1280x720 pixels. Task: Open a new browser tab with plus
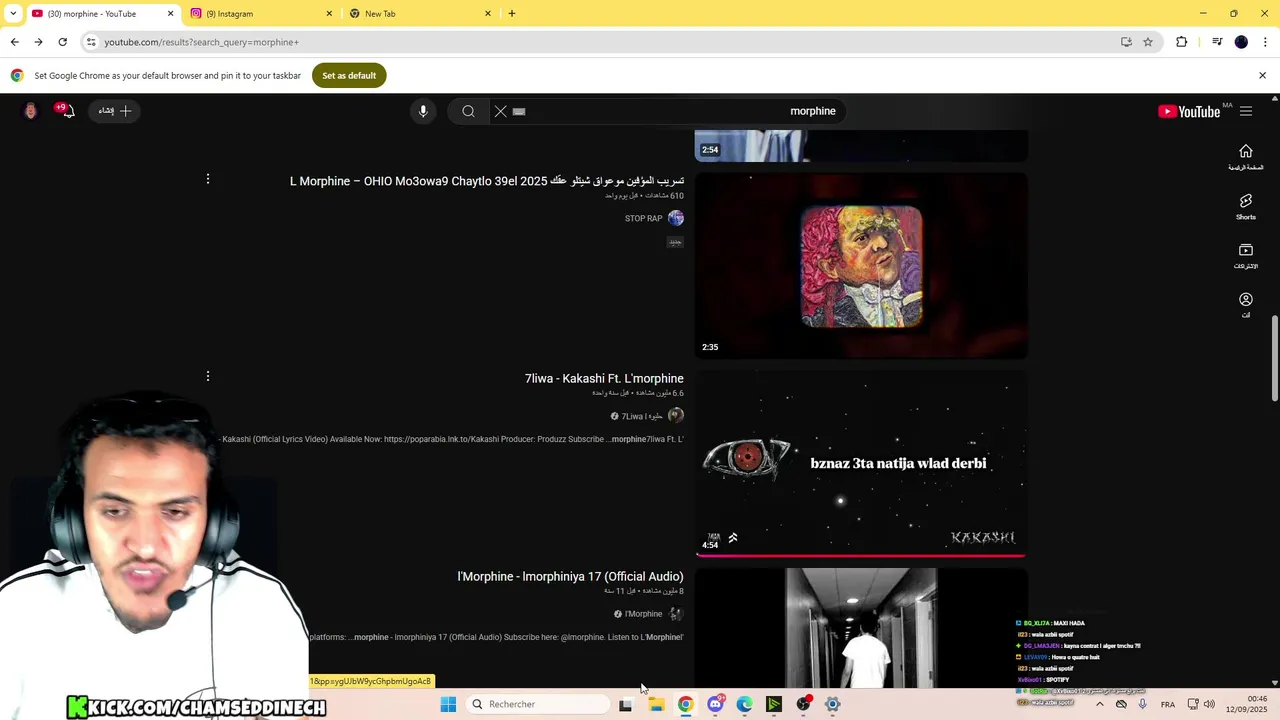pos(512,13)
